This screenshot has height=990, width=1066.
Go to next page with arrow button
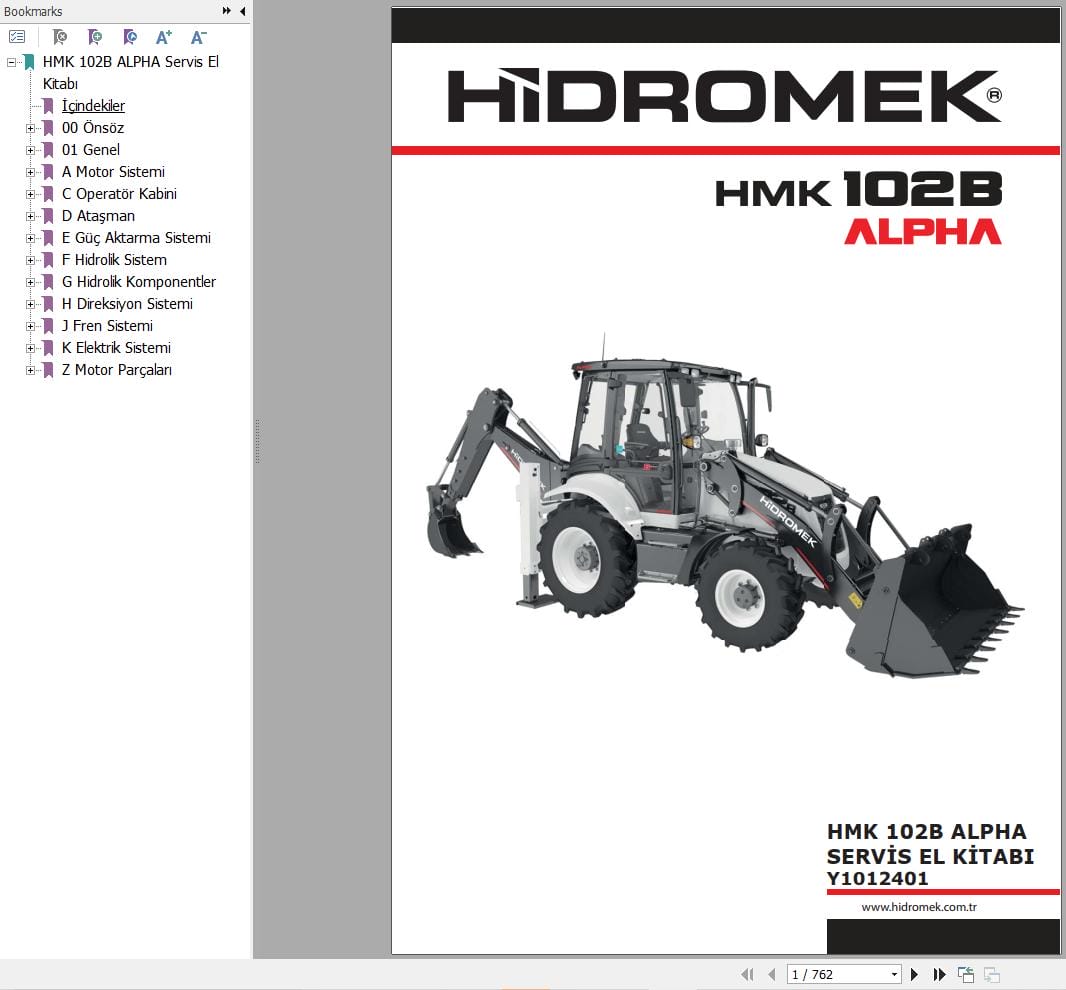tap(914, 974)
